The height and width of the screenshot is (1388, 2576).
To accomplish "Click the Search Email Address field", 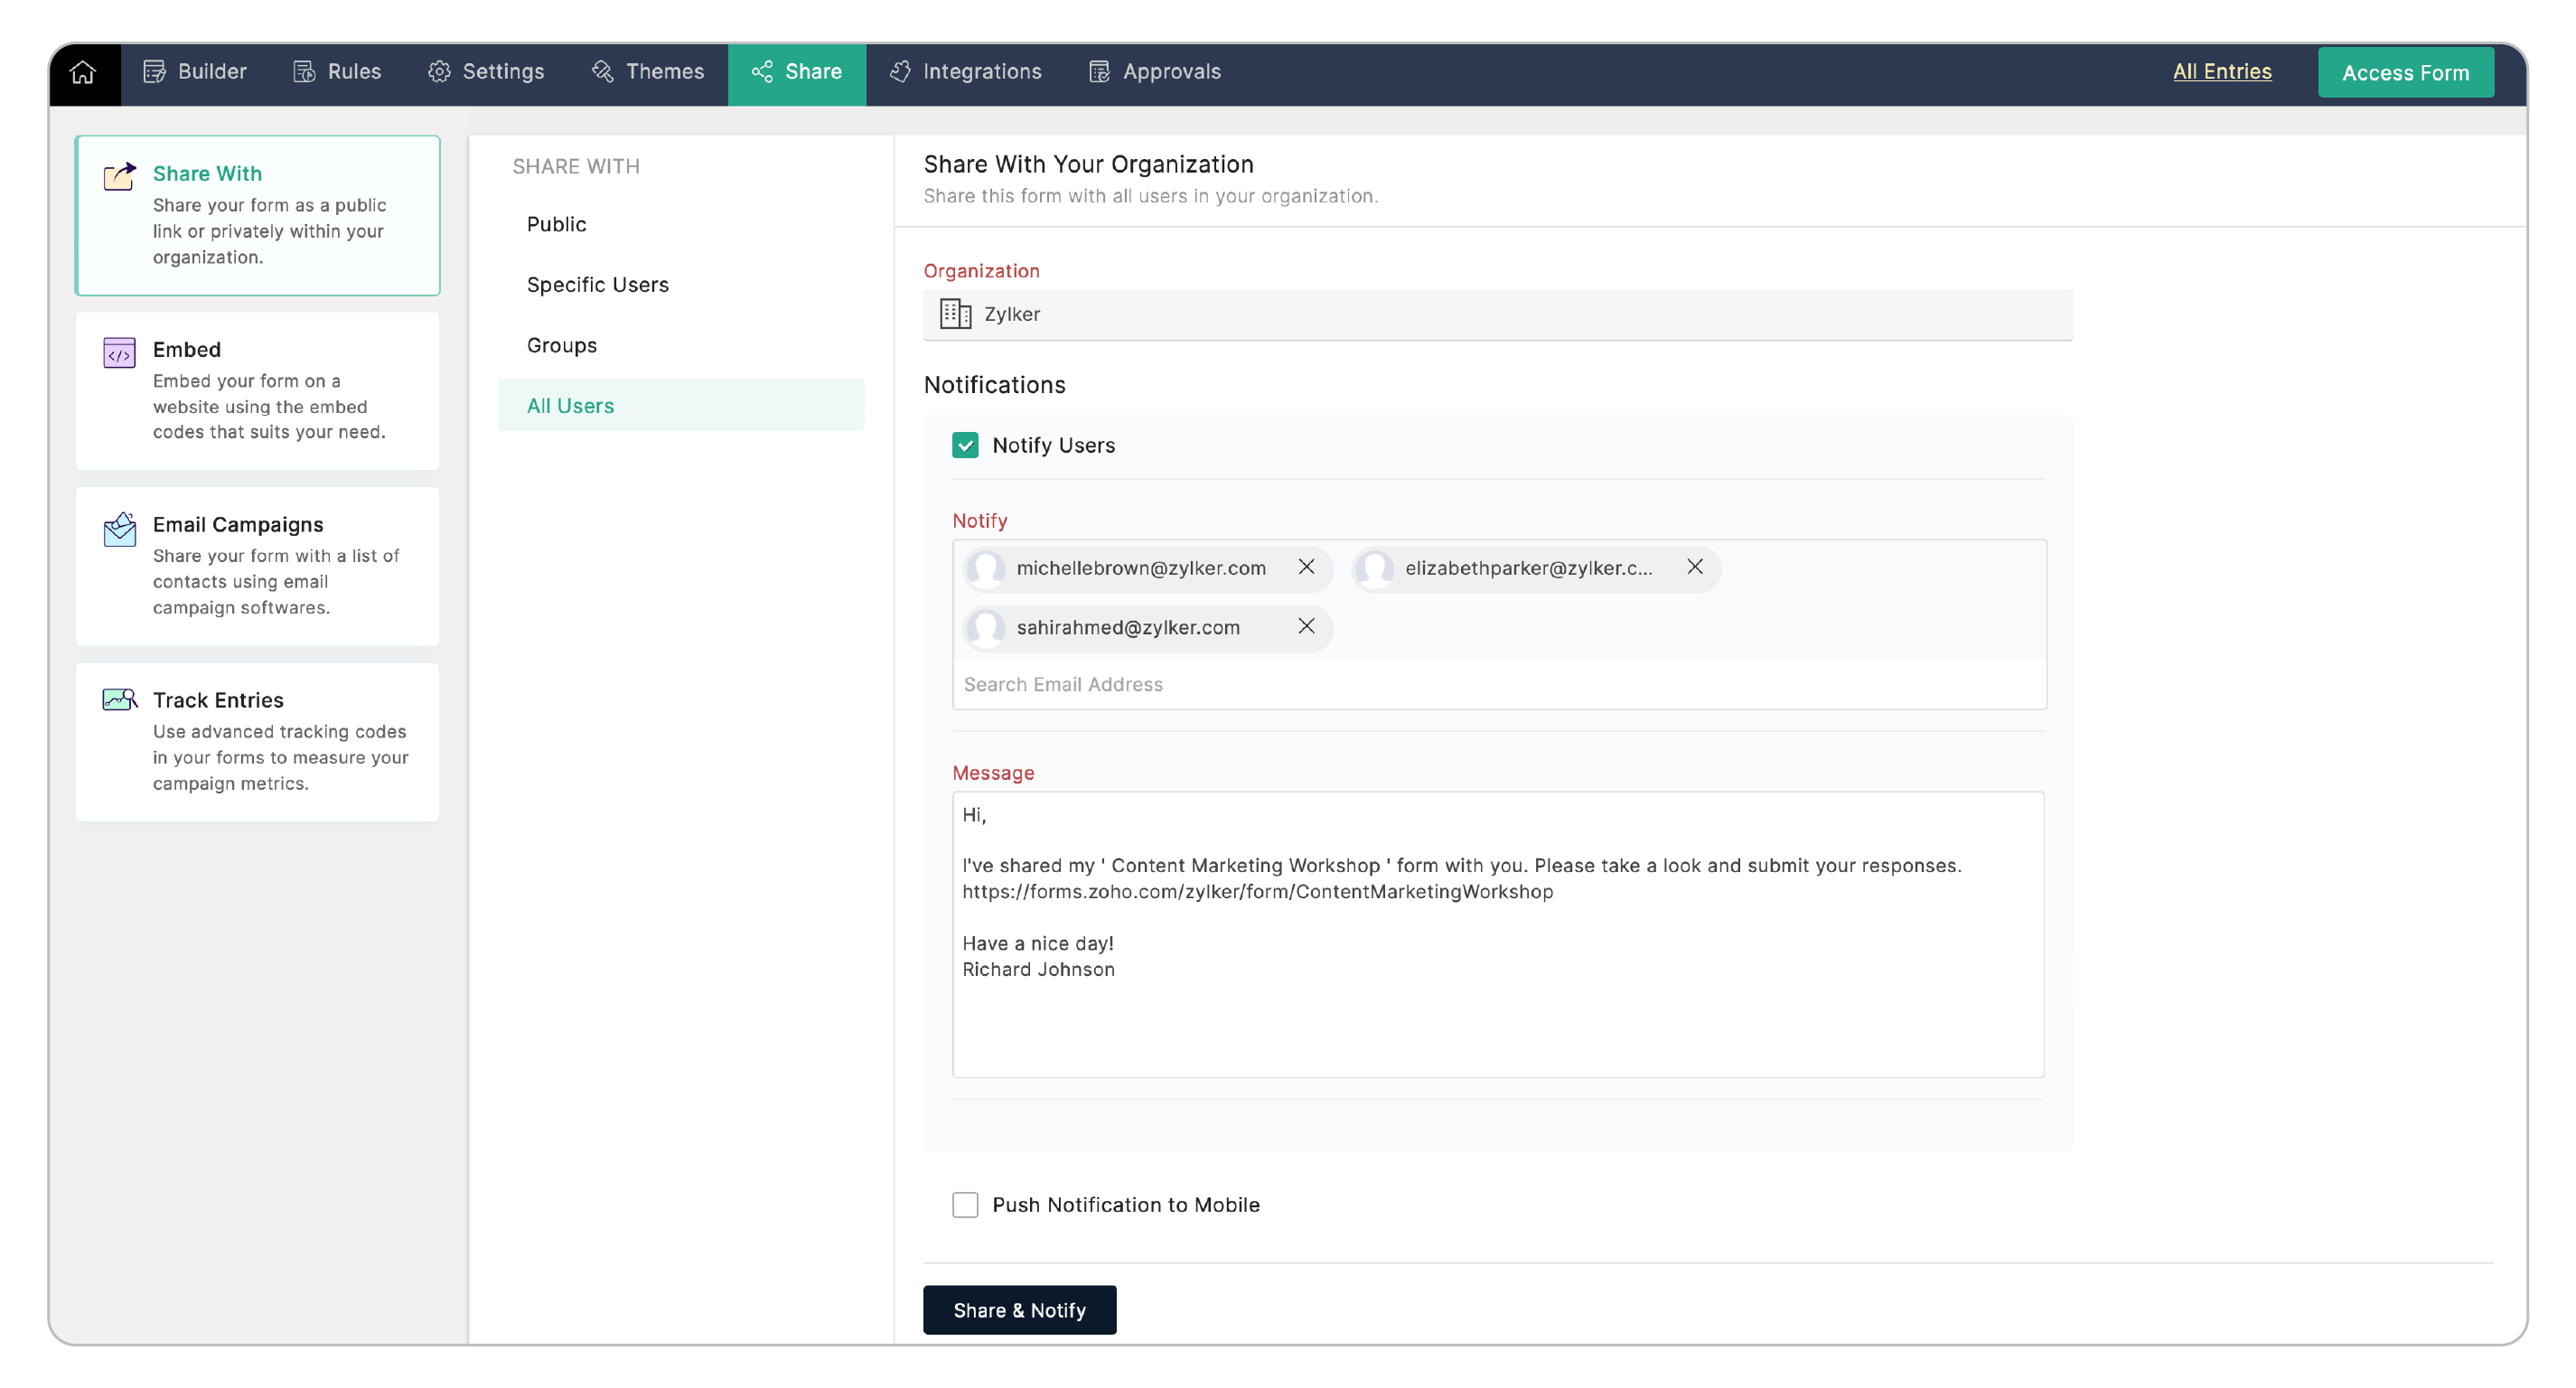I will coord(1498,684).
